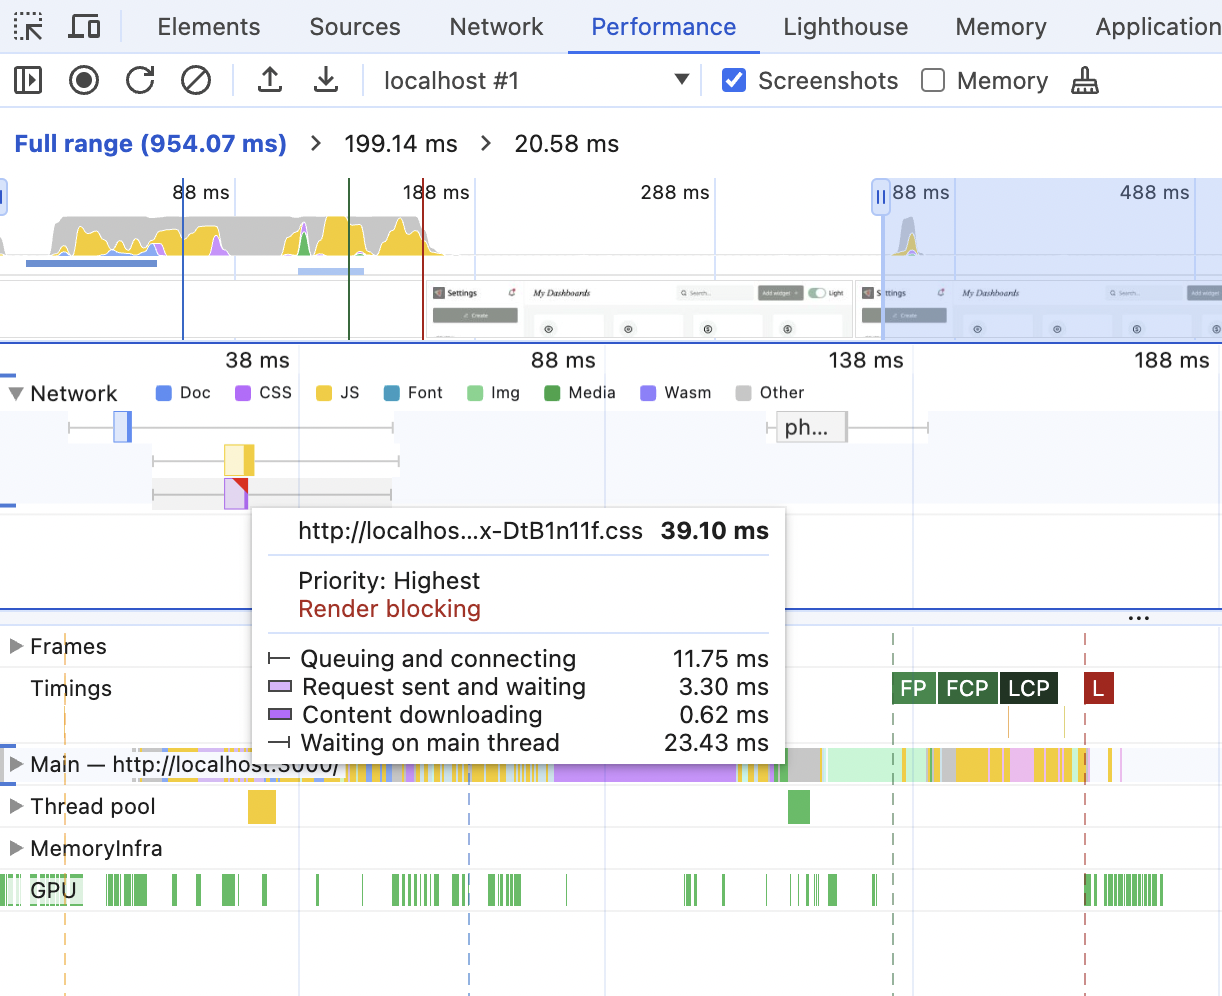Disable the Screenshots checkbox
1222x996 pixels.
(735, 80)
